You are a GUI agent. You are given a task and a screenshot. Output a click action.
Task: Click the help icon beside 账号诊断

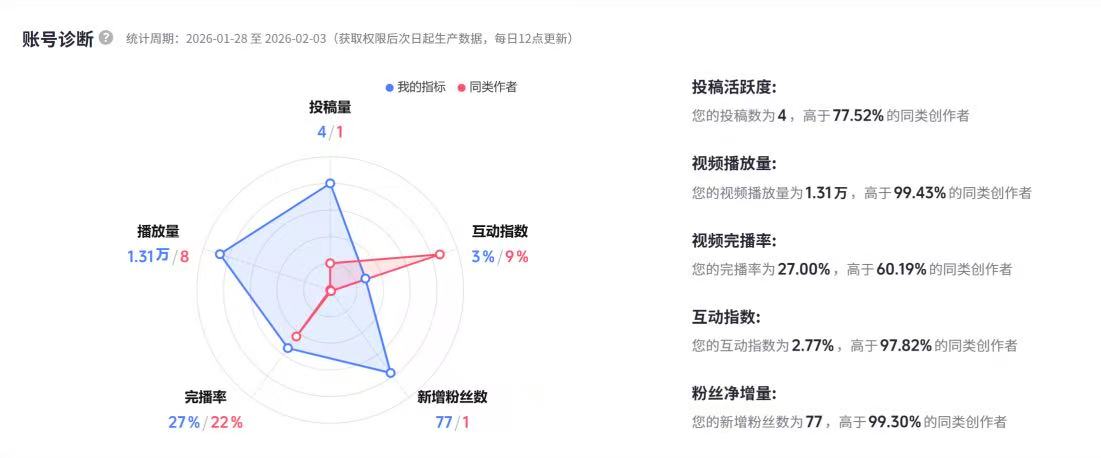(x=106, y=38)
